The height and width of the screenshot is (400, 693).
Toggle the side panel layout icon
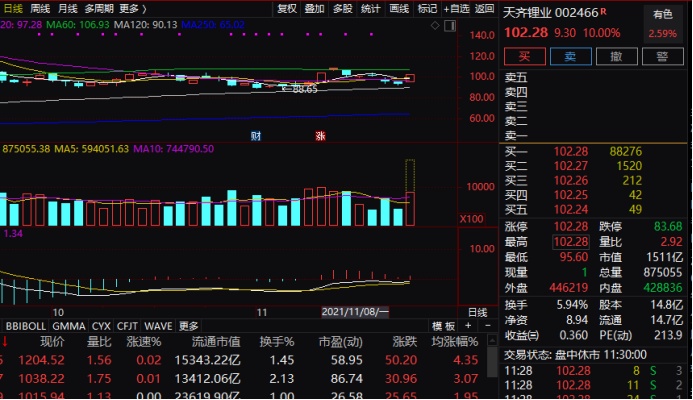pos(450,26)
